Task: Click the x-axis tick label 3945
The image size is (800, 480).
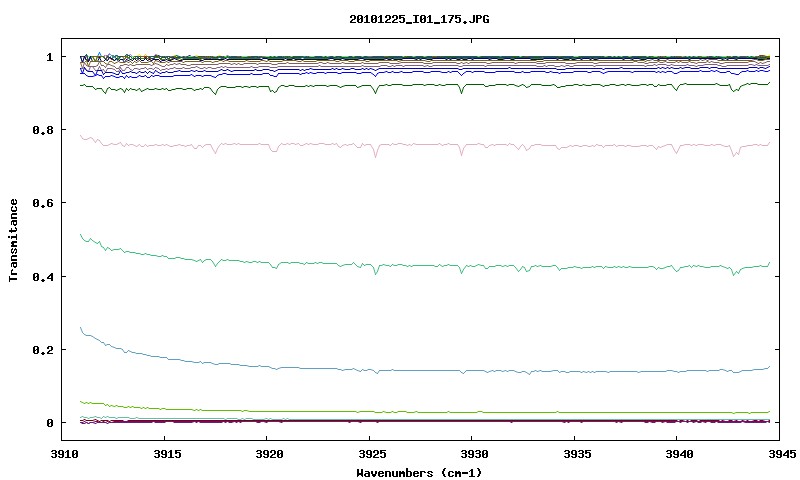Action: pos(782,454)
